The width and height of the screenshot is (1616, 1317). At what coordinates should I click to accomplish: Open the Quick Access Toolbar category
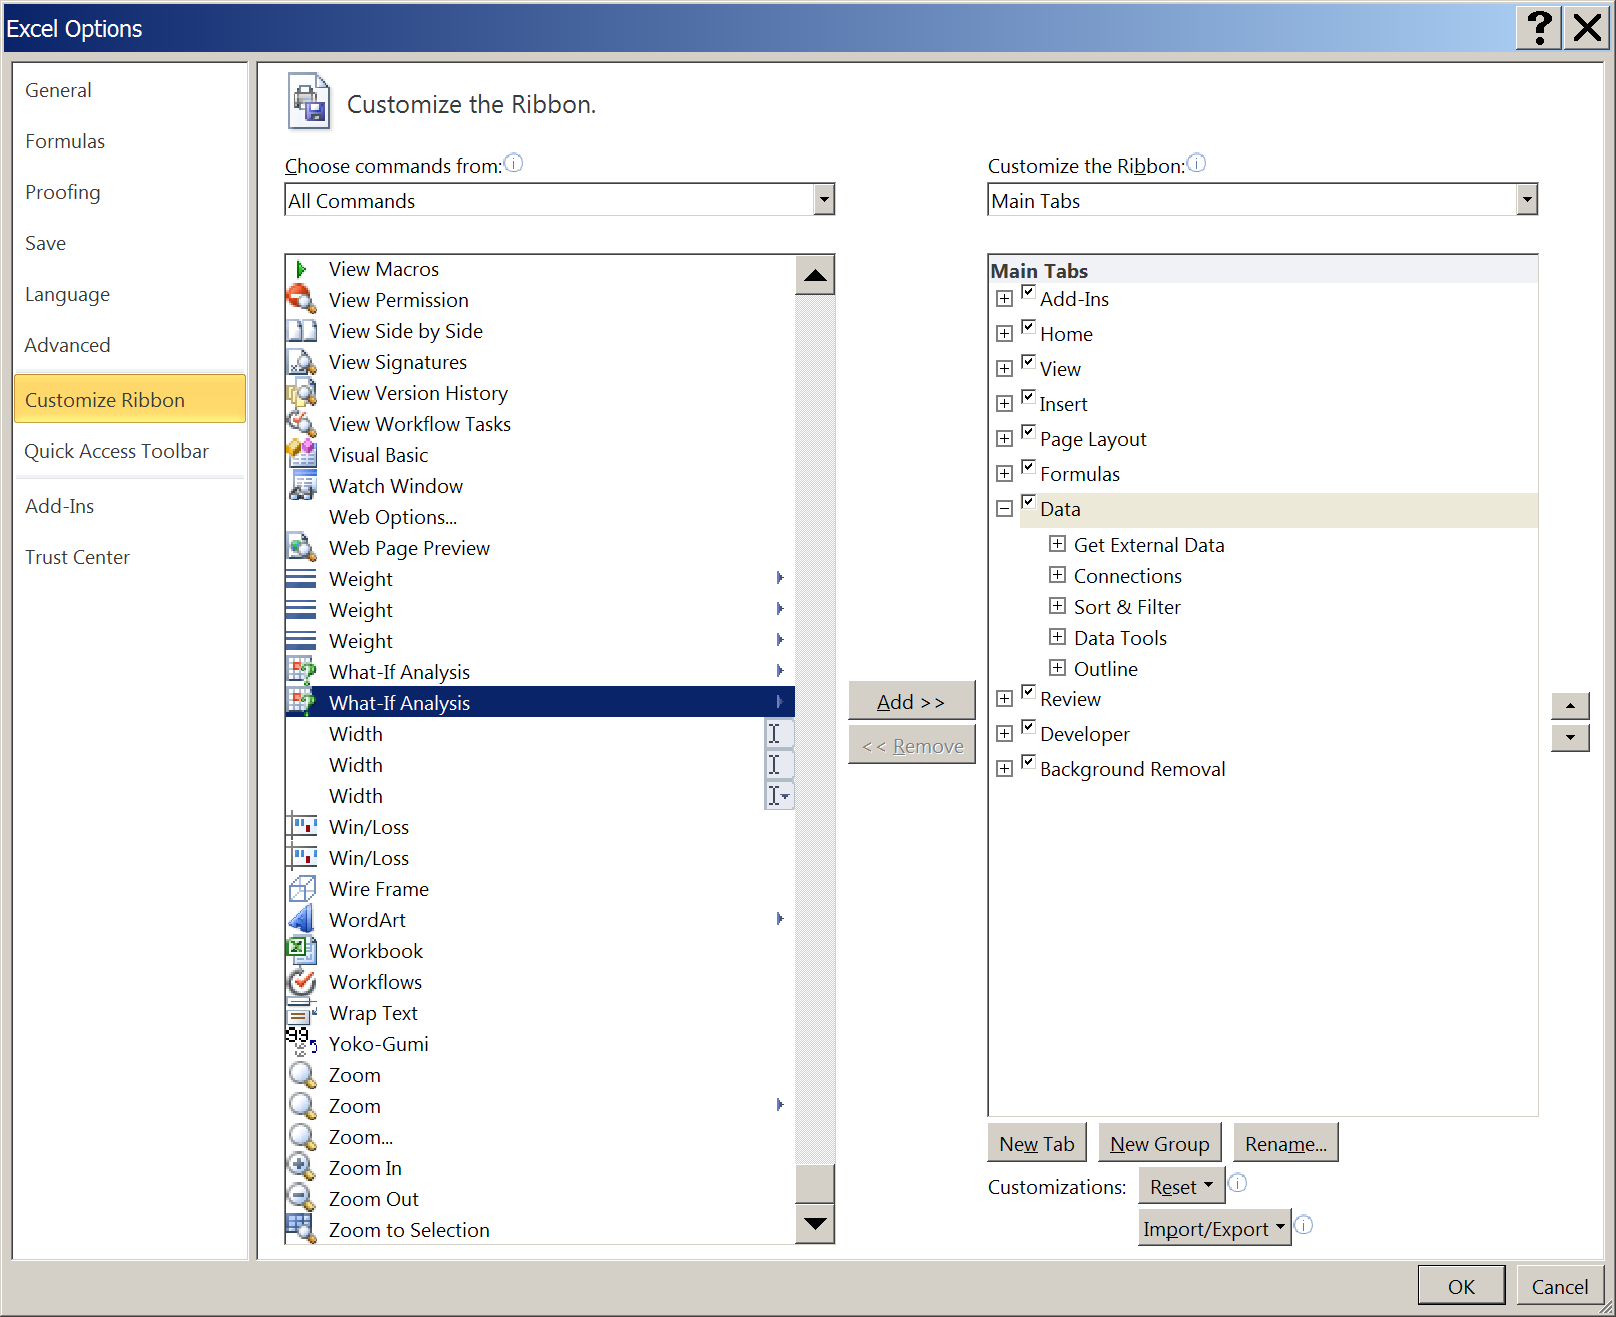129,451
